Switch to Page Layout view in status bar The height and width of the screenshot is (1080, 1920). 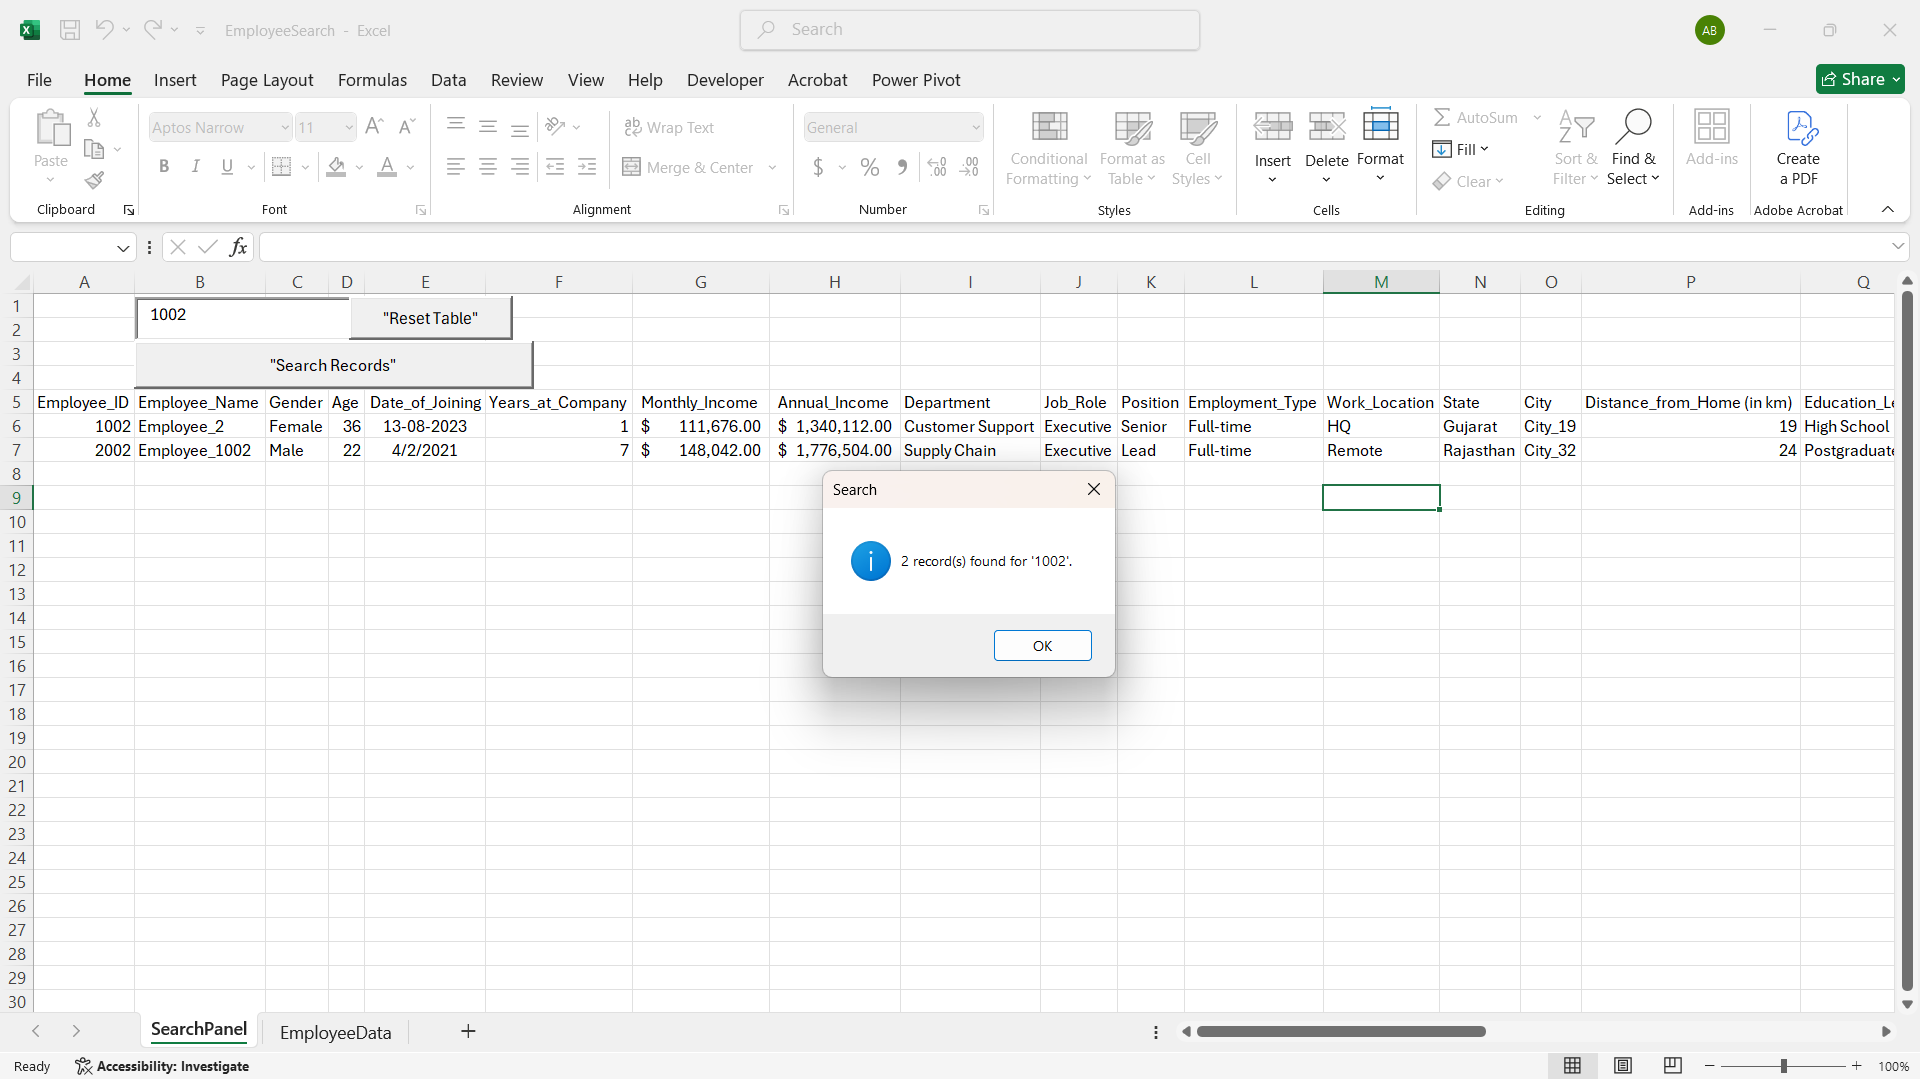click(x=1623, y=1066)
